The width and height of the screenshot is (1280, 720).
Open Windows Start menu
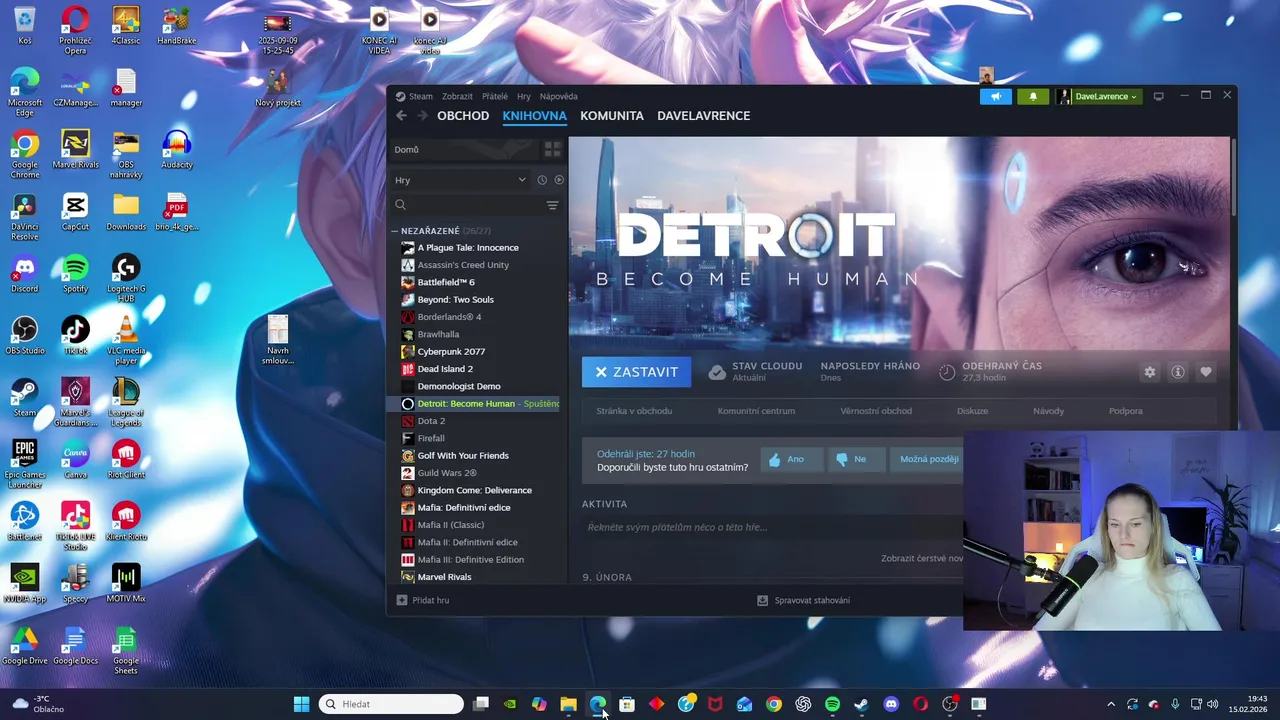[x=301, y=704]
